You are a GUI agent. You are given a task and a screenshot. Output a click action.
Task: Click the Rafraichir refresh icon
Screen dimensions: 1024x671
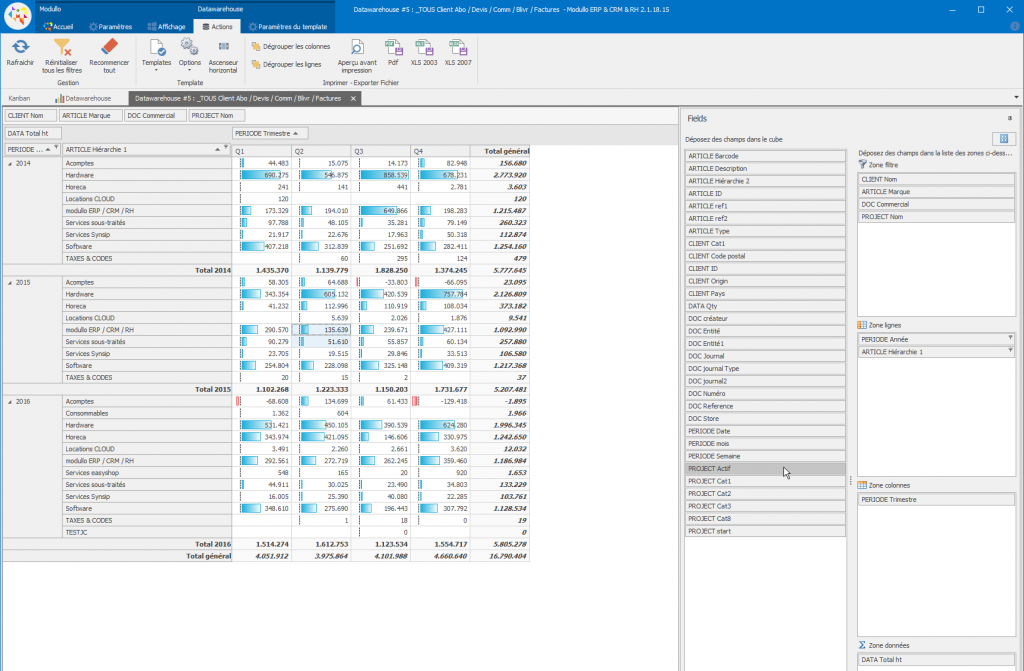point(20,47)
